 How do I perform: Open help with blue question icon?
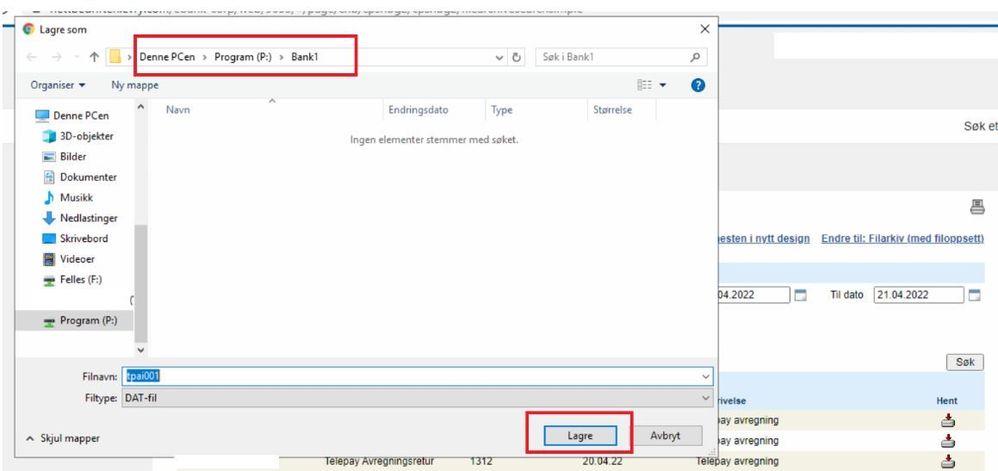point(698,85)
